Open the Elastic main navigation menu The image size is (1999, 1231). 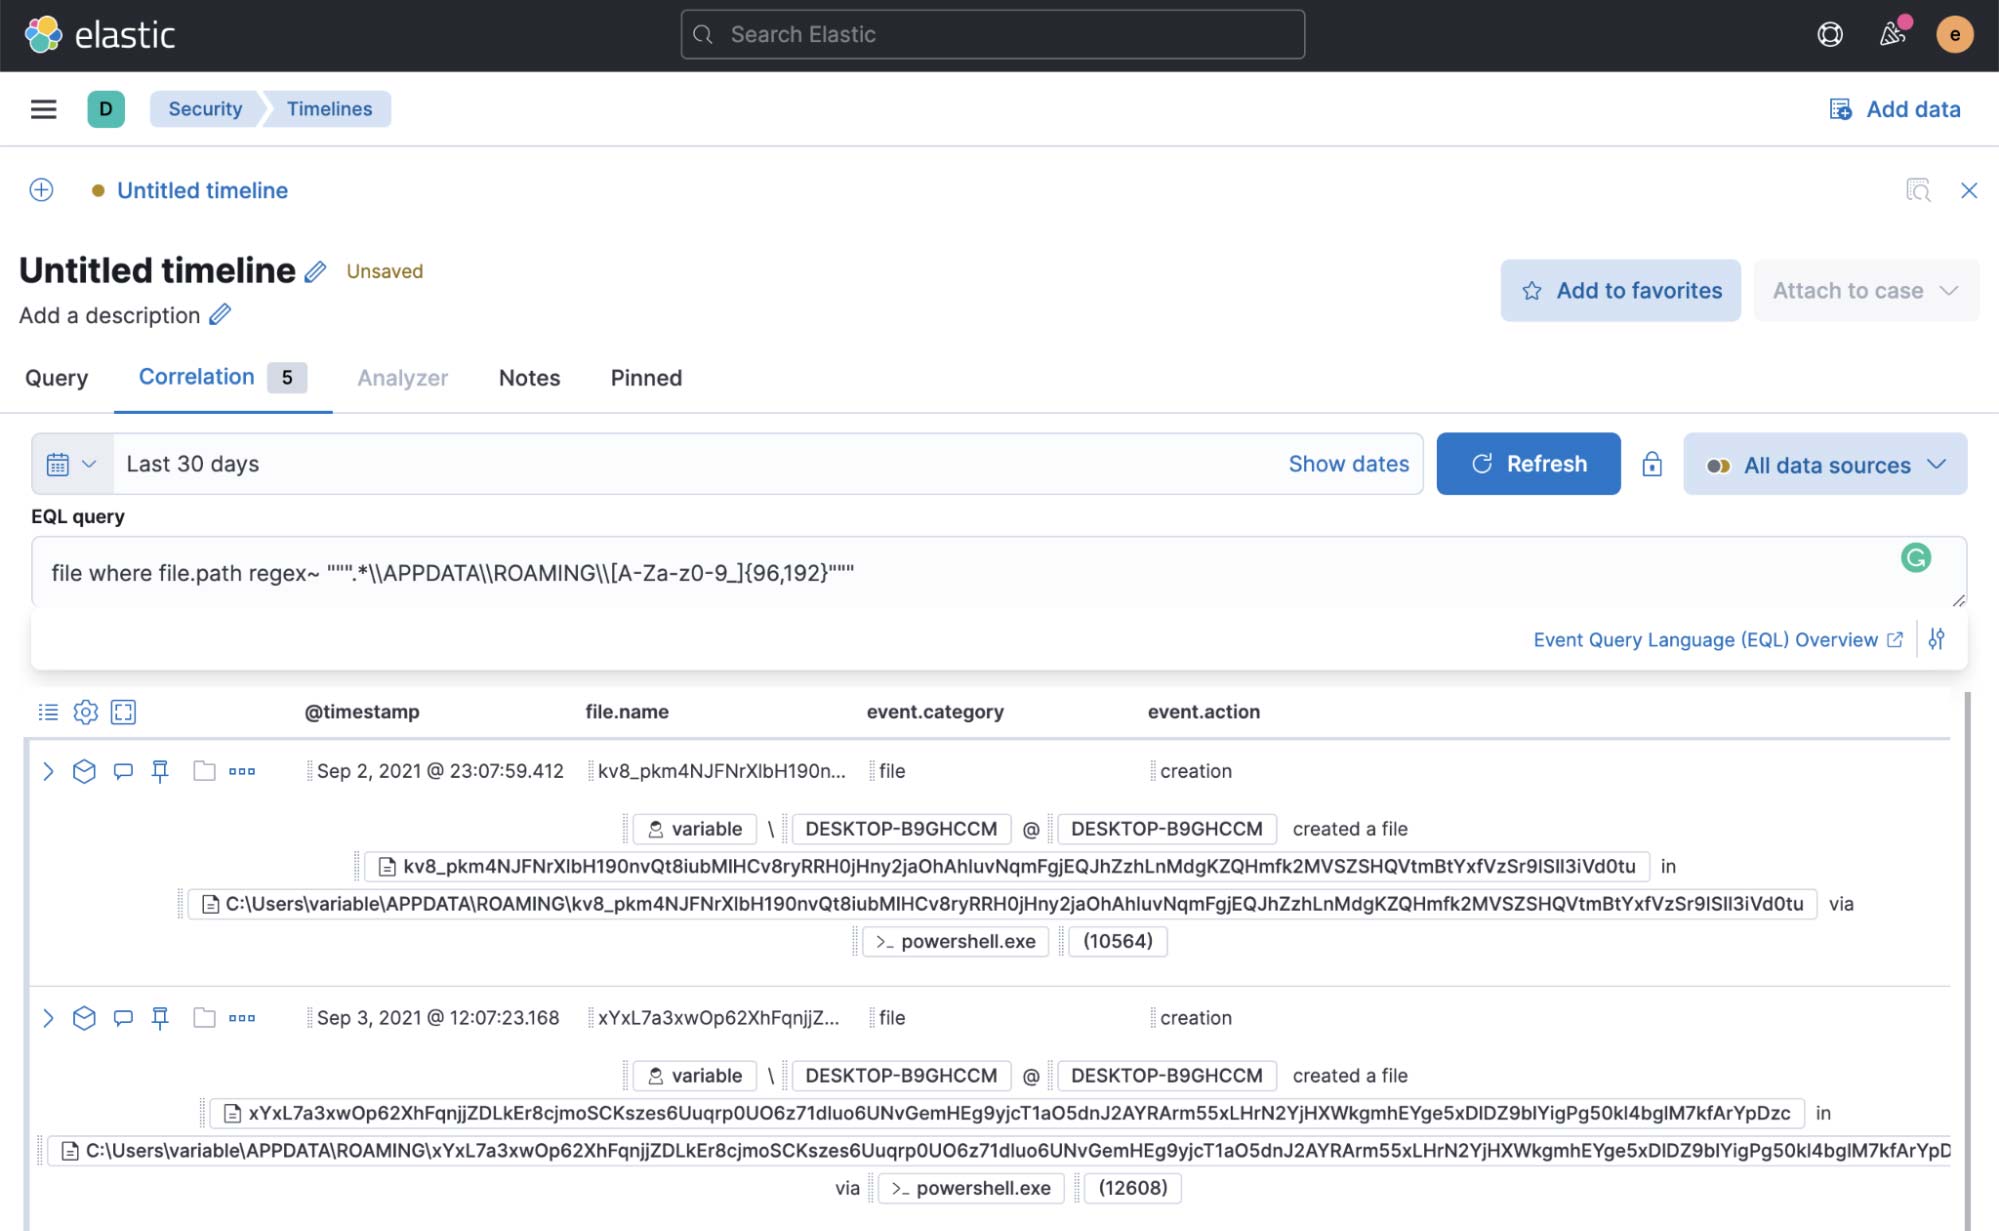coord(42,109)
